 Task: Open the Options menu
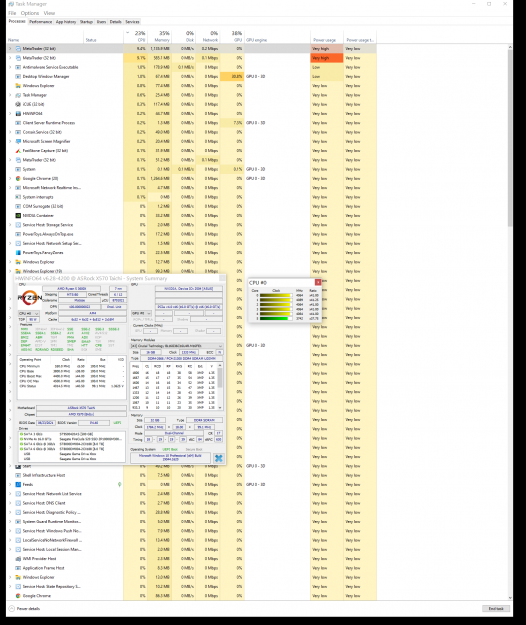click(30, 13)
